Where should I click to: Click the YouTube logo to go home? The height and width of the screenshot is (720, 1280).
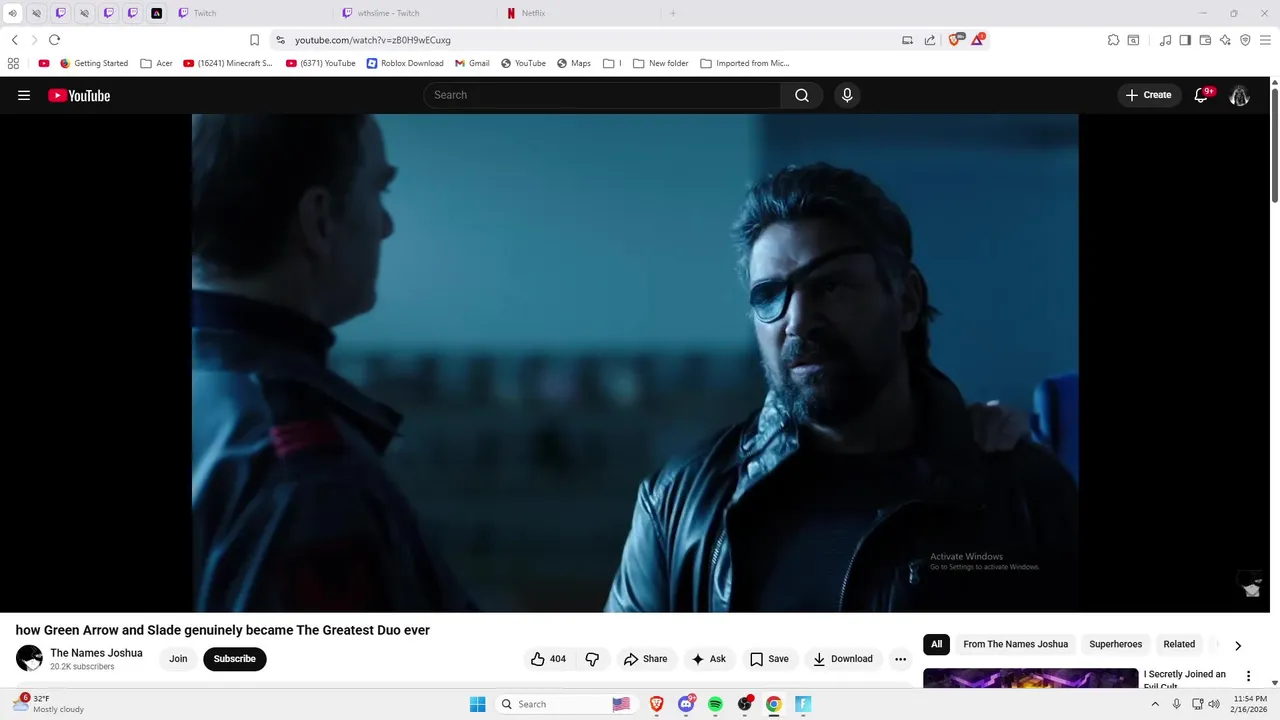[79, 95]
